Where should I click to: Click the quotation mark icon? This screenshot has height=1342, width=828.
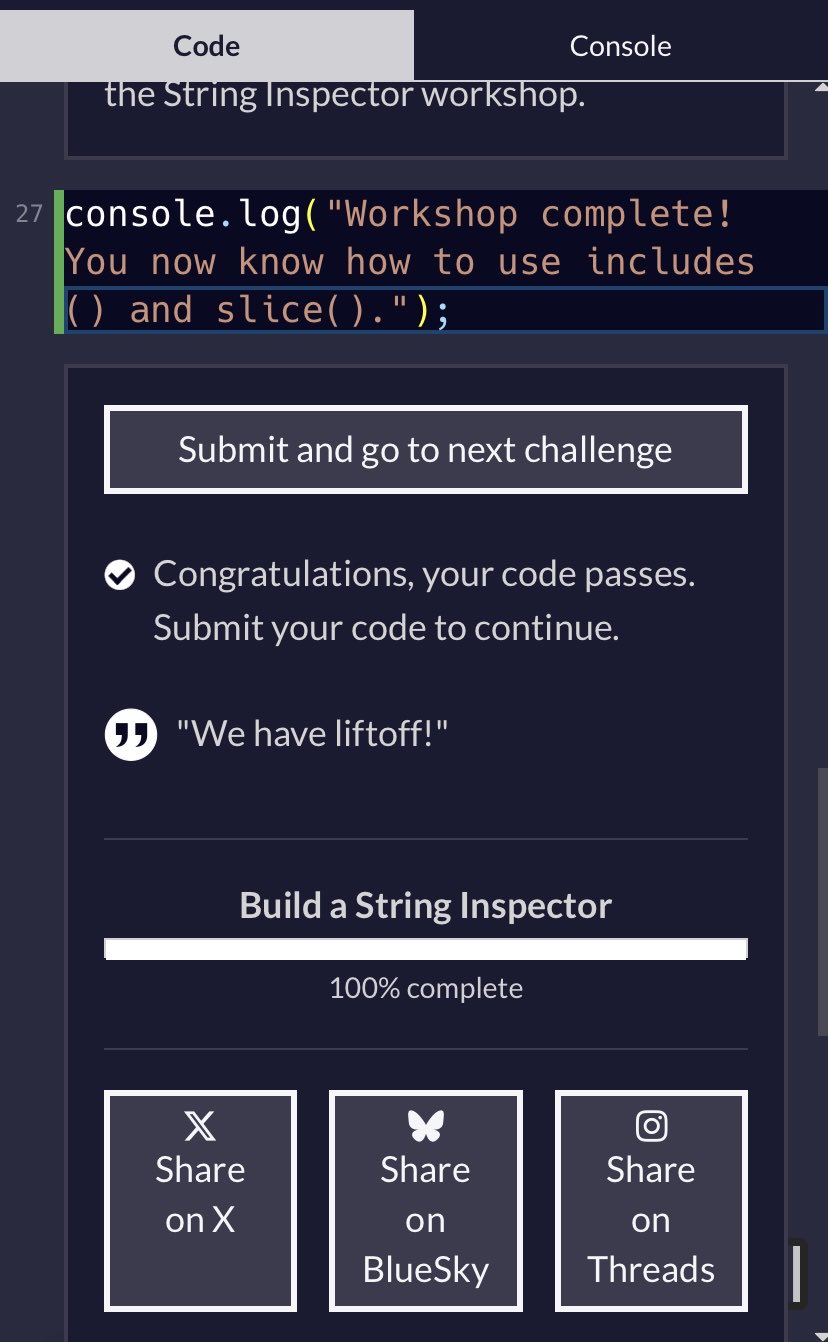pyautogui.click(x=131, y=735)
